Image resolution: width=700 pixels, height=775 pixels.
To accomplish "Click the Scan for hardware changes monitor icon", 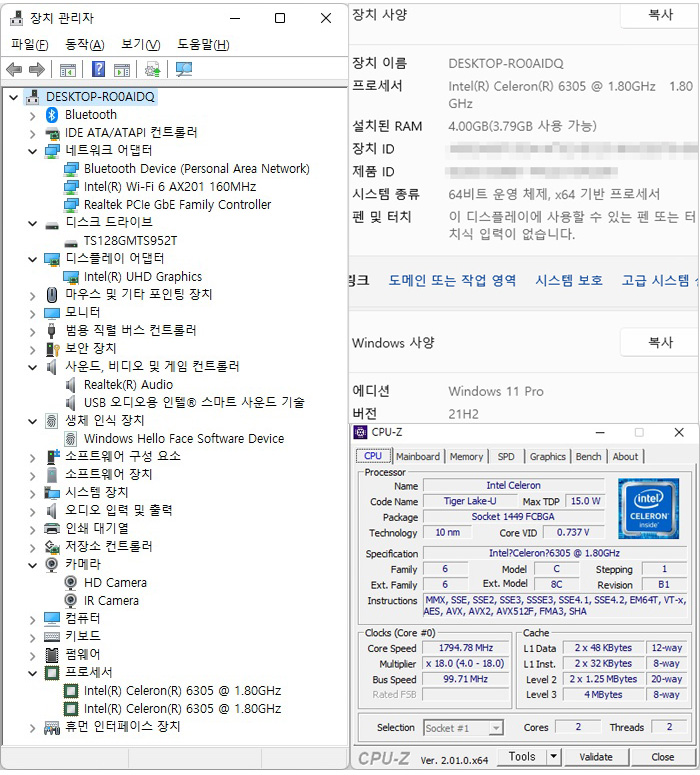I will 184,70.
